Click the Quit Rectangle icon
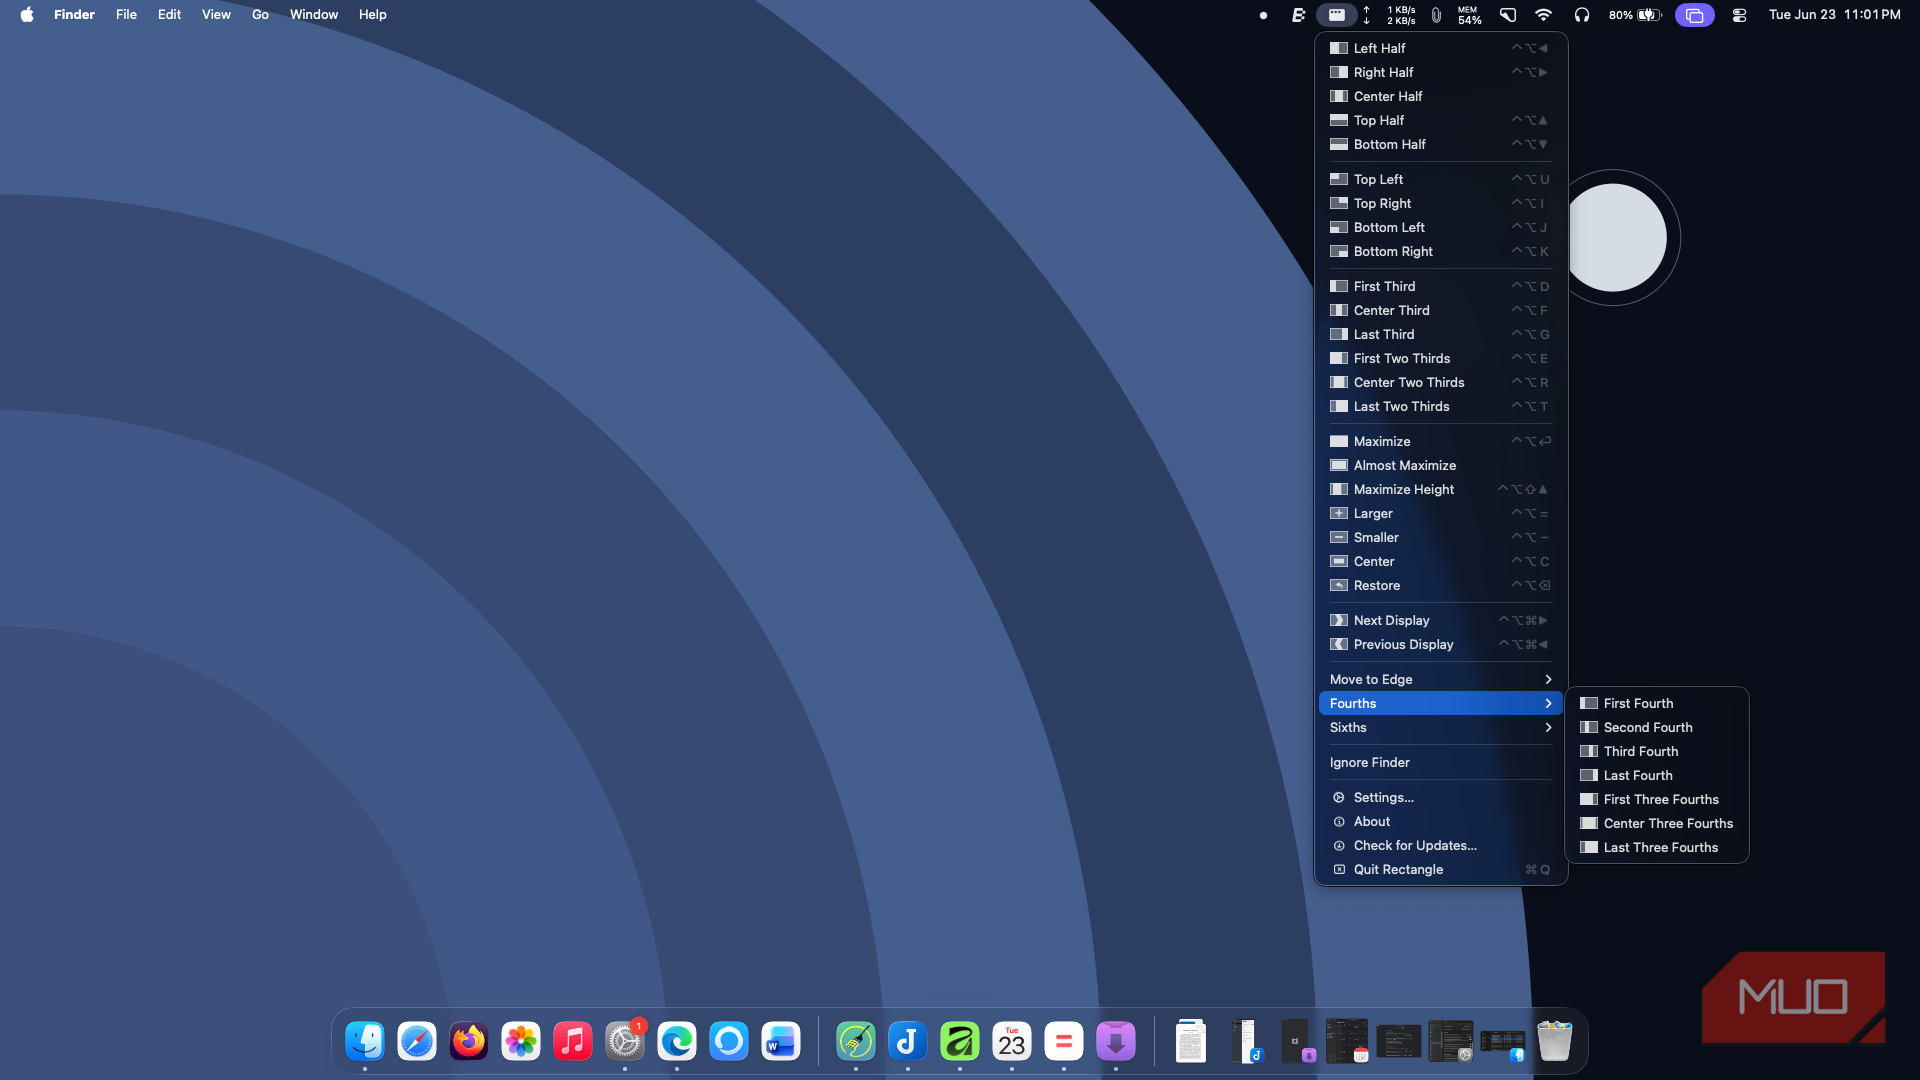Viewport: 1920px width, 1080px height. pyautogui.click(x=1339, y=869)
